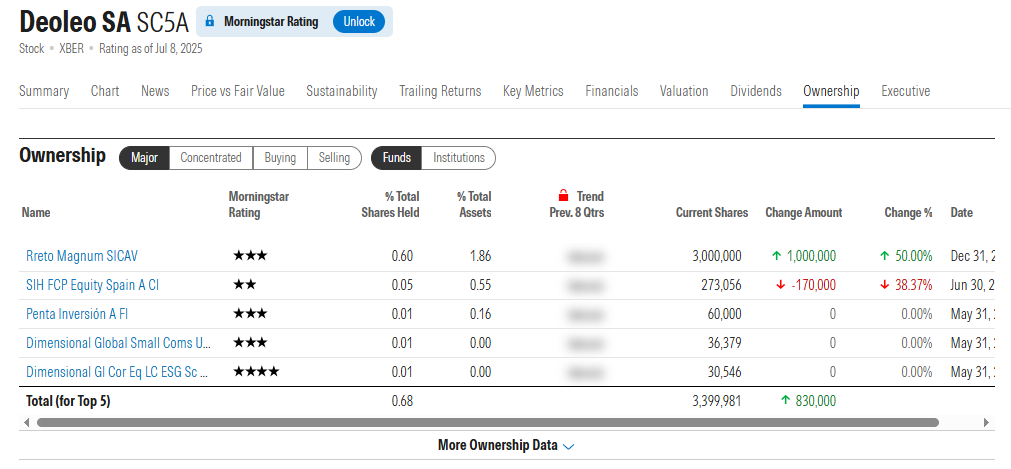Click the Date column header
1011x469 pixels.
coord(961,212)
